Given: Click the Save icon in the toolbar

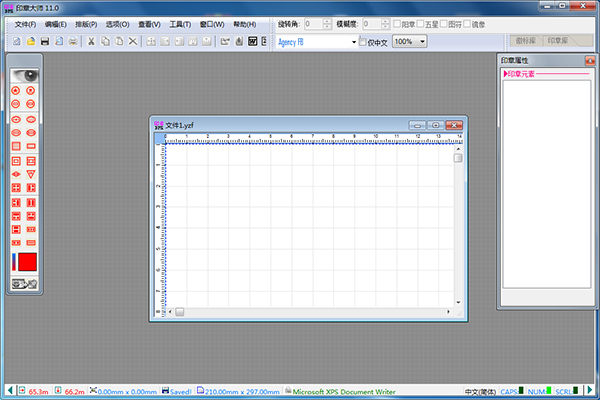Looking at the screenshot, I should click(45, 41).
